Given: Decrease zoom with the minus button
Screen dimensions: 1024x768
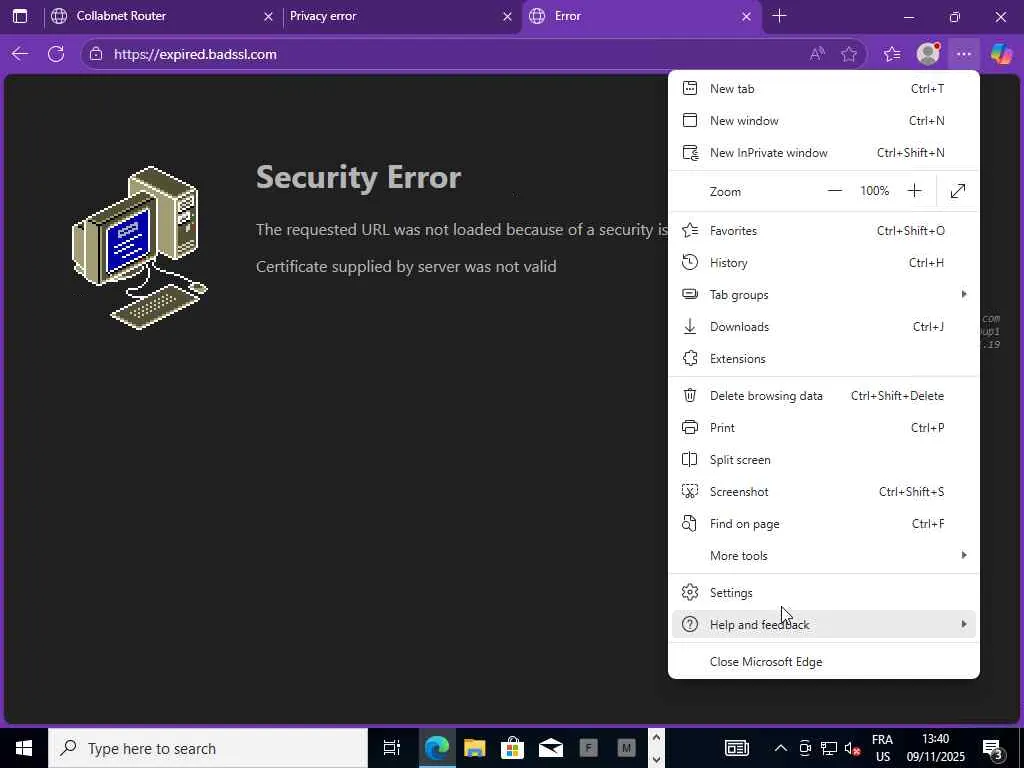Looking at the screenshot, I should [835, 191].
